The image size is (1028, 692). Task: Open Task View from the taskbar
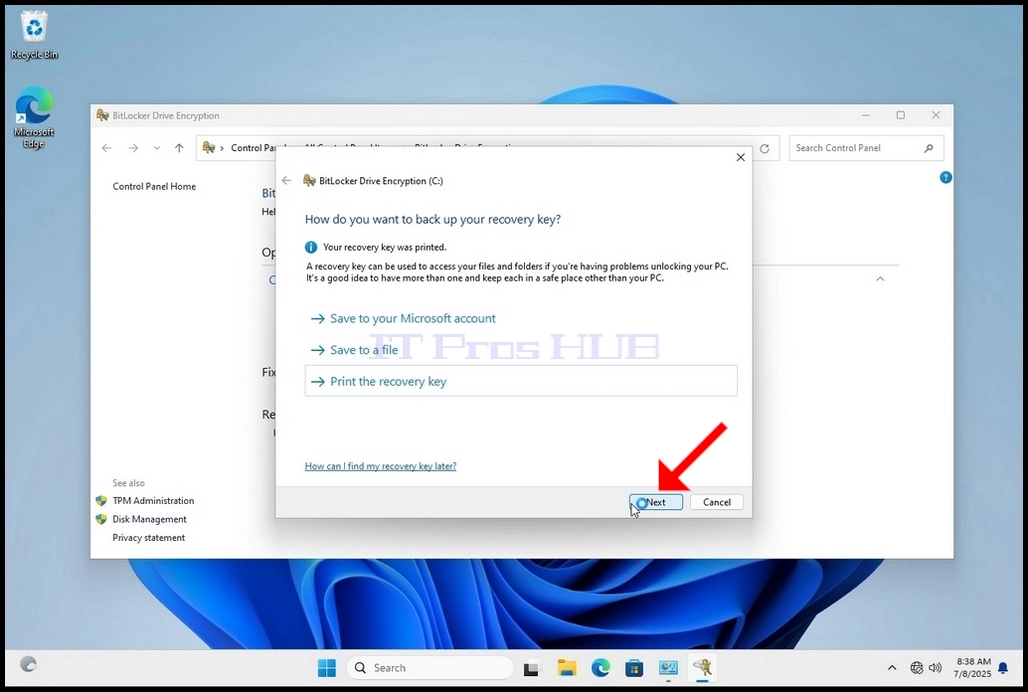coord(532,668)
